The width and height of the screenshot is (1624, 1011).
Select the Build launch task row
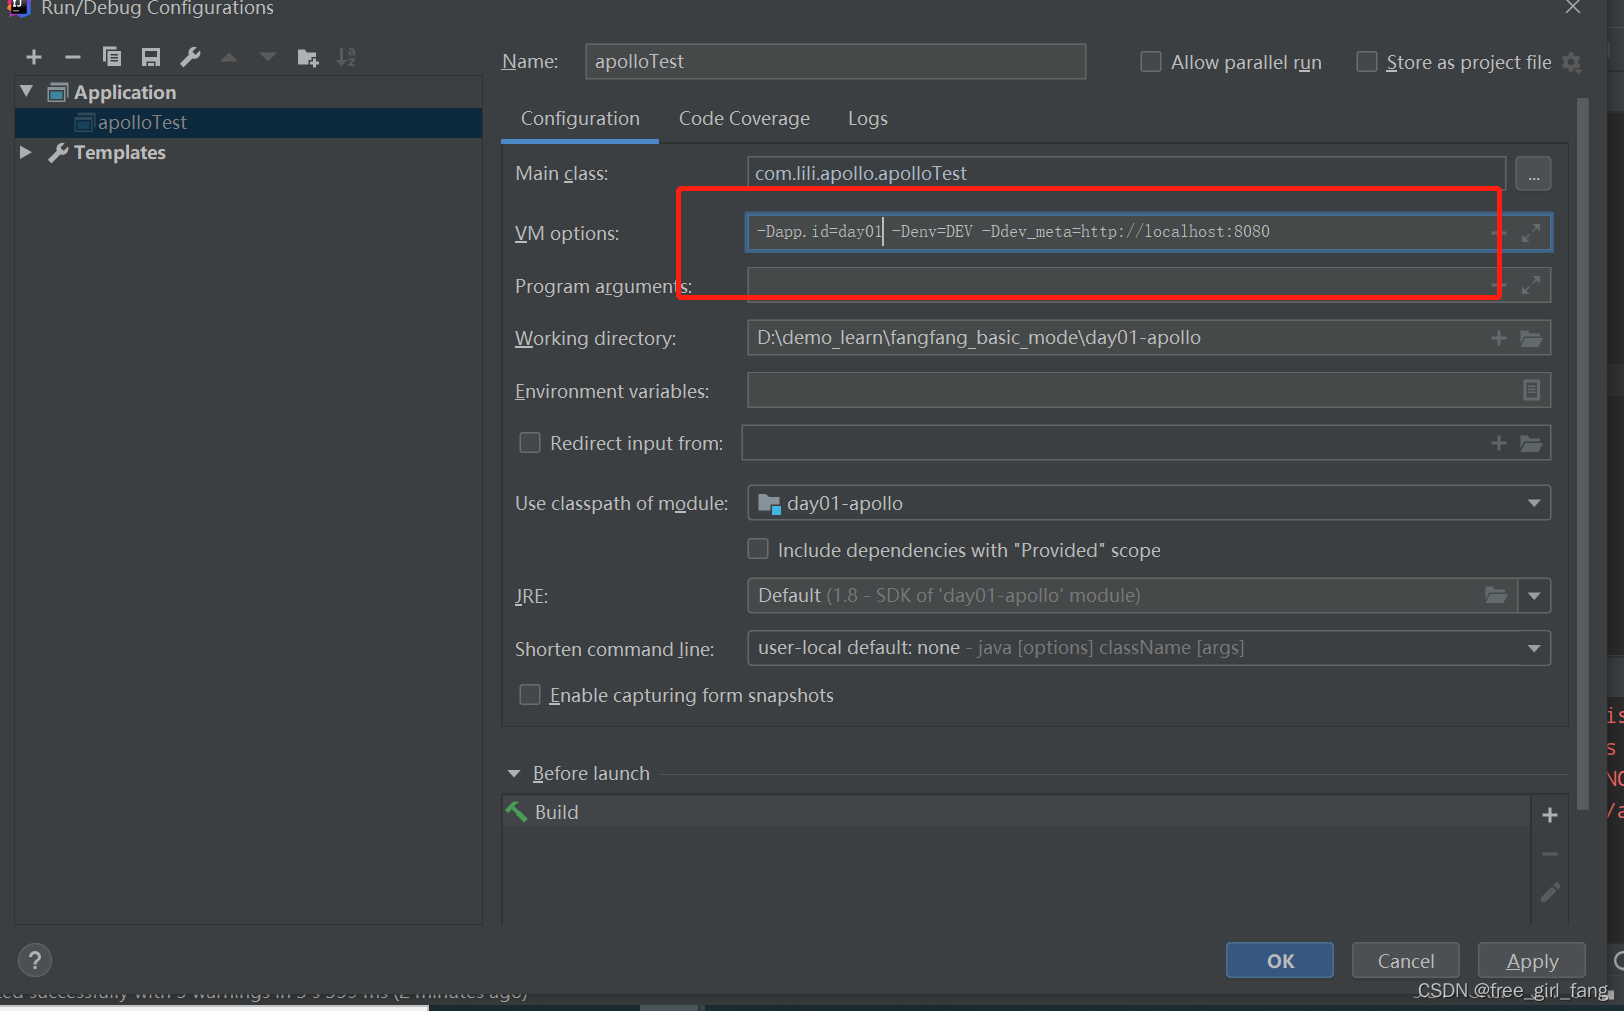1016,811
